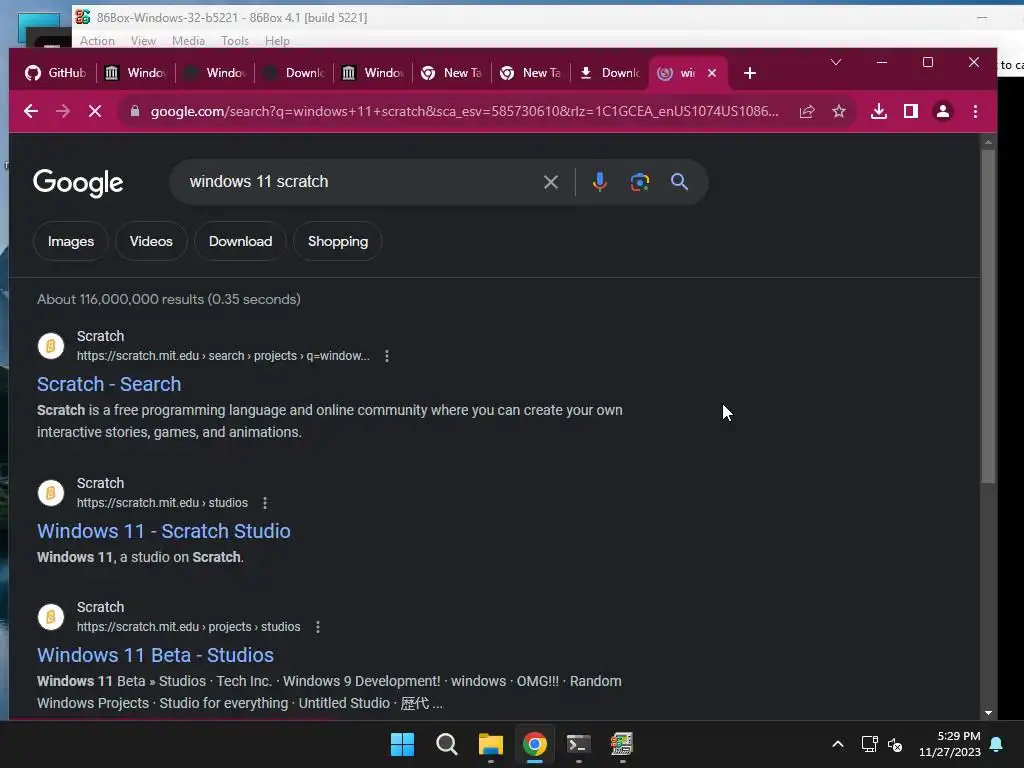Image resolution: width=1024 pixels, height=768 pixels.
Task: Open the Chrome profile avatar
Action: pyautogui.click(x=943, y=112)
